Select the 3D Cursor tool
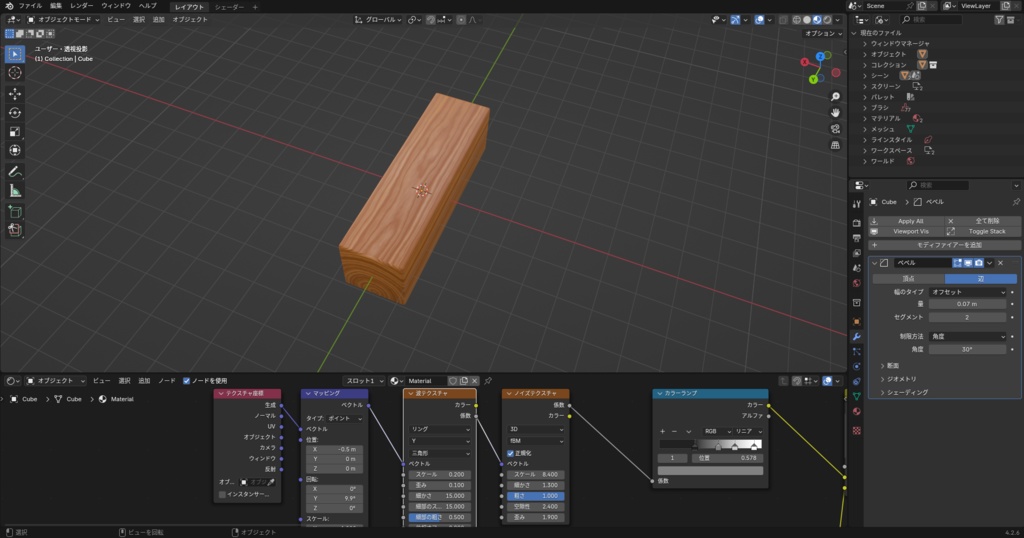1024x538 pixels. click(x=15, y=73)
